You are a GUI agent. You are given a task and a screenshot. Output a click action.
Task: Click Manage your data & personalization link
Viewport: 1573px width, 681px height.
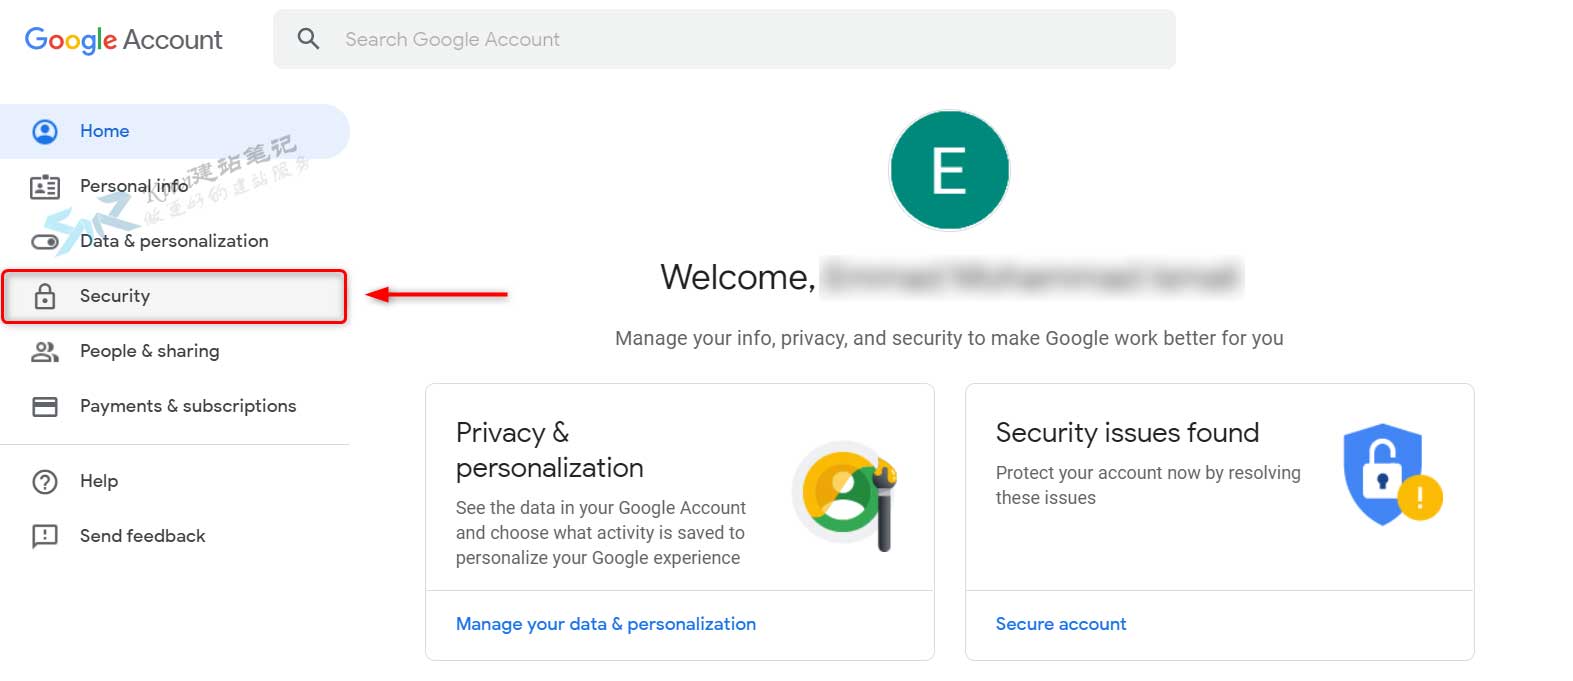tap(606, 624)
